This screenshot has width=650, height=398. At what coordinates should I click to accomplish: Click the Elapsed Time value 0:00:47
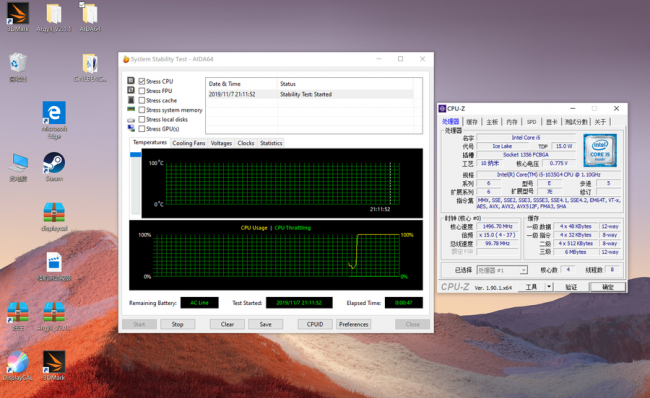click(404, 303)
